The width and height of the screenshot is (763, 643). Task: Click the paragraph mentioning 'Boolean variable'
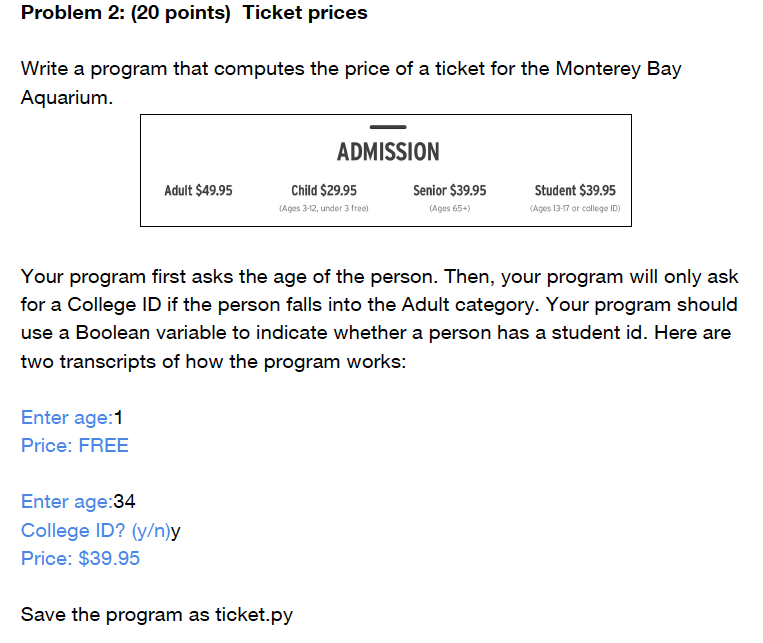pyautogui.click(x=380, y=319)
